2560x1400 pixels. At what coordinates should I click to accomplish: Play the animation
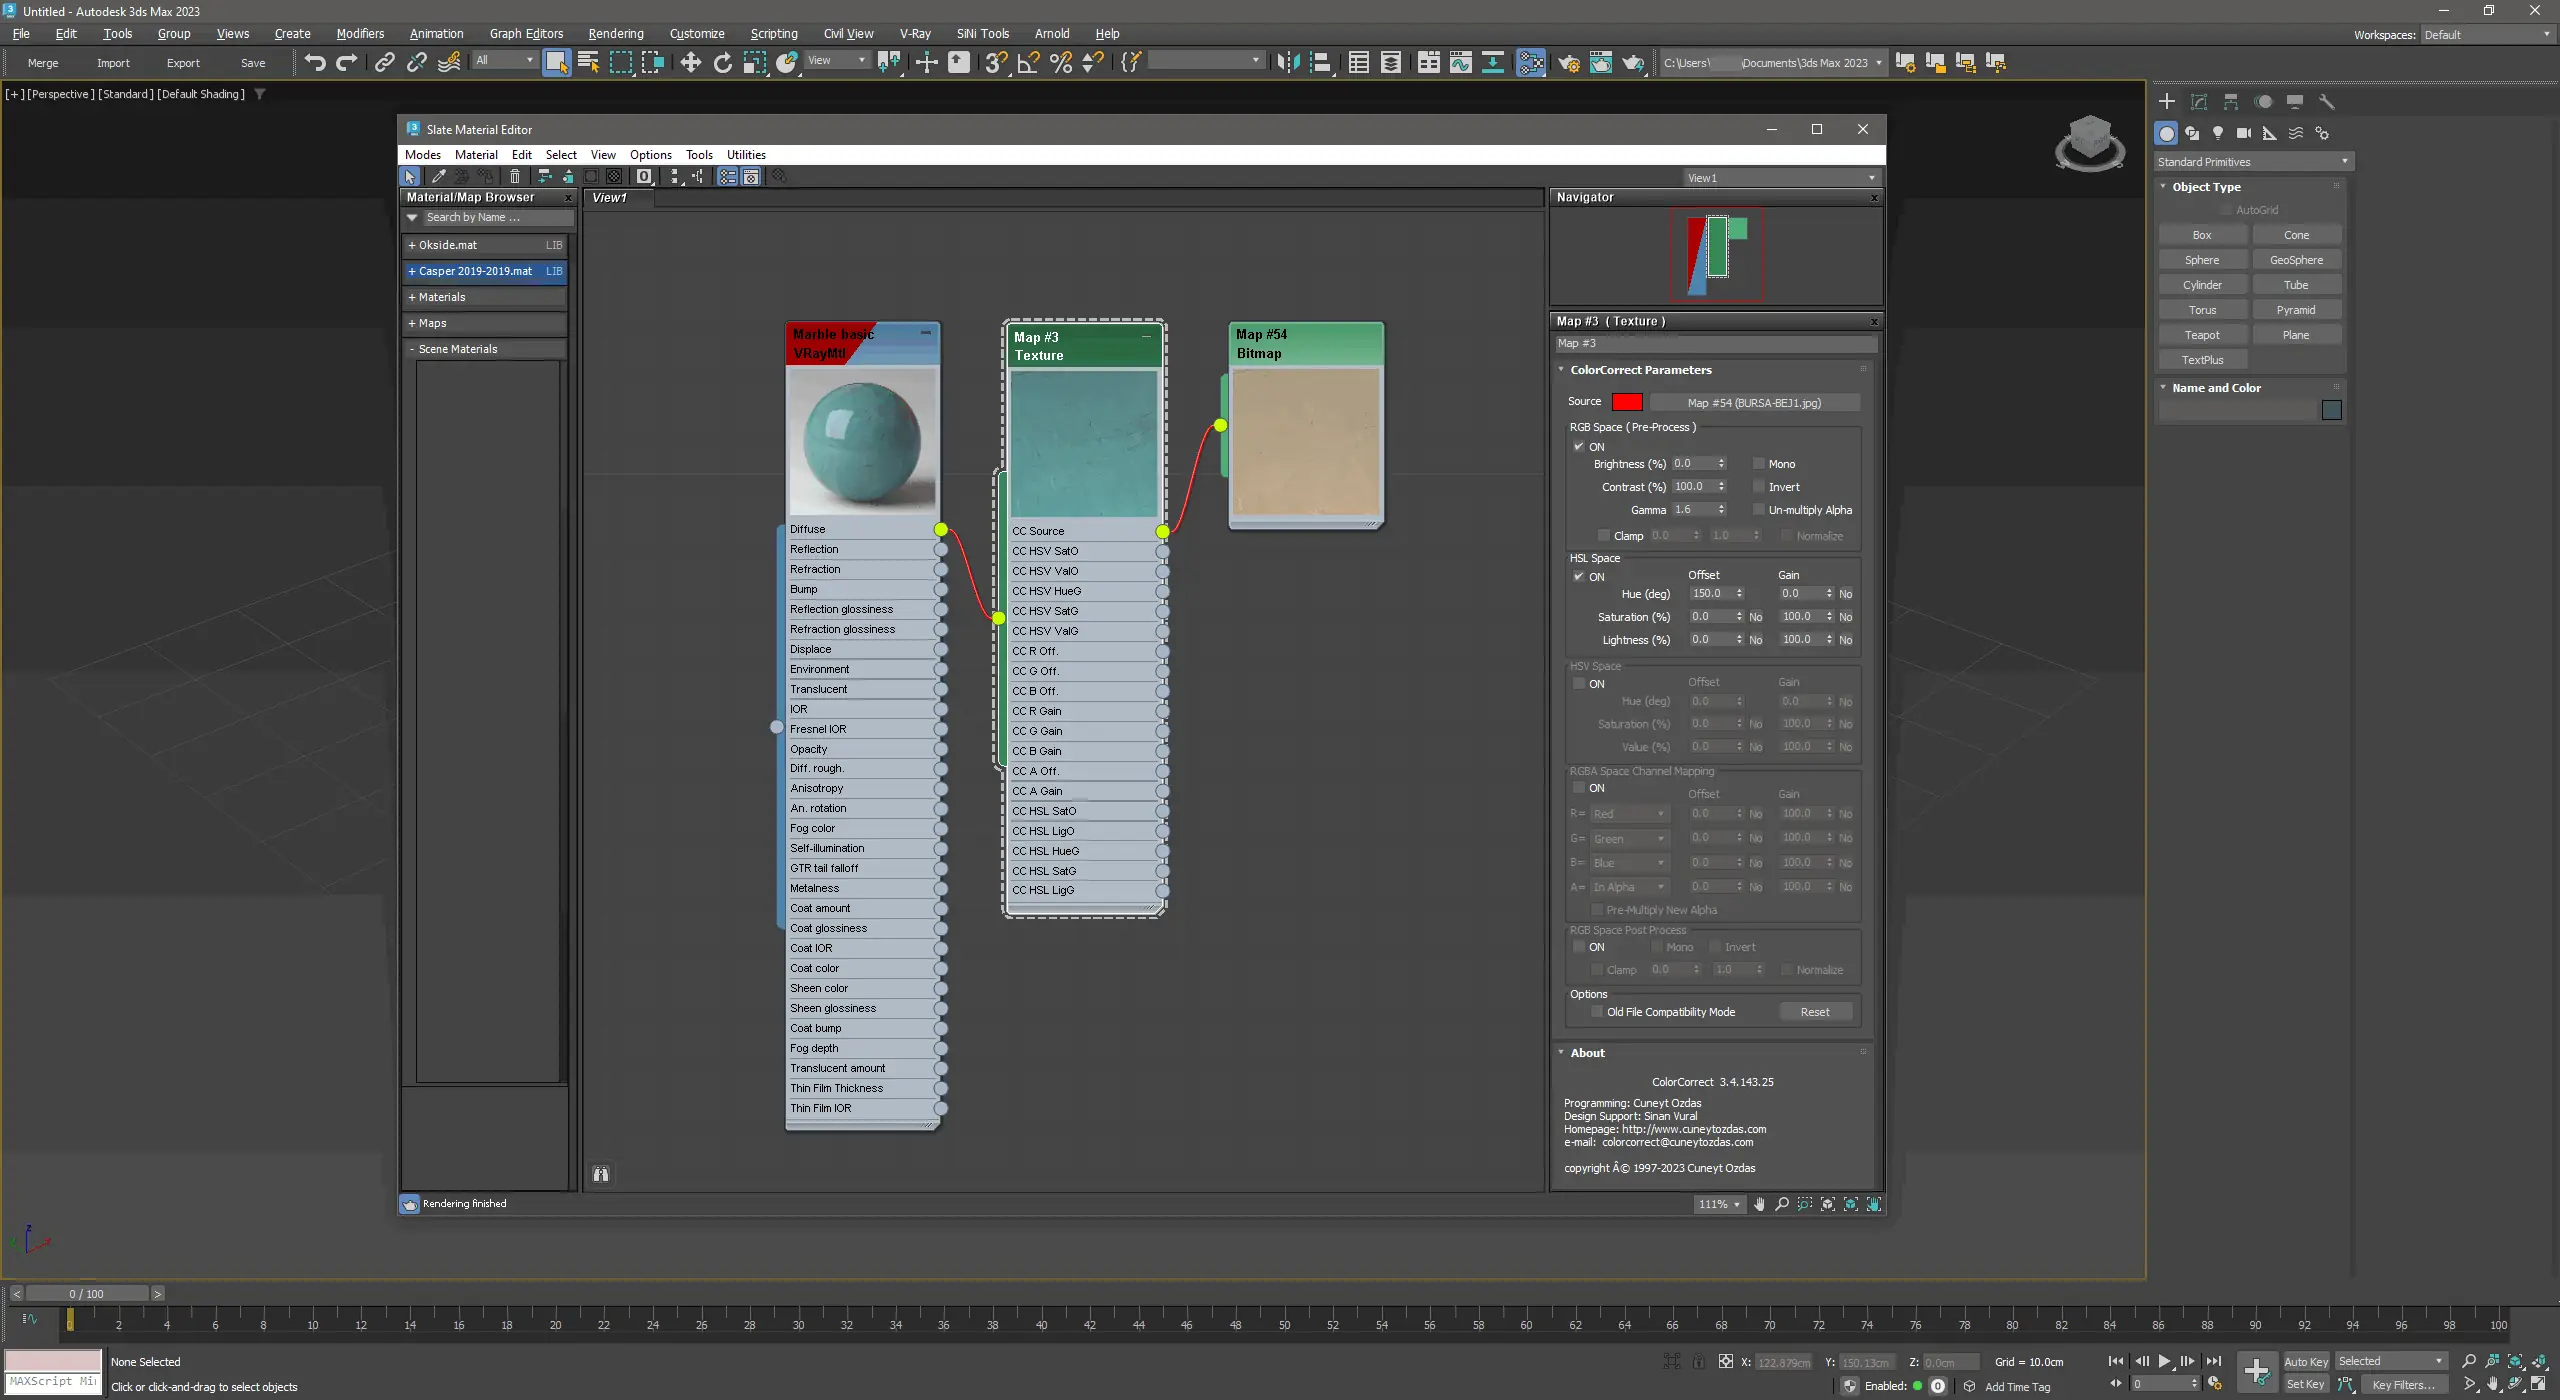[2164, 1361]
